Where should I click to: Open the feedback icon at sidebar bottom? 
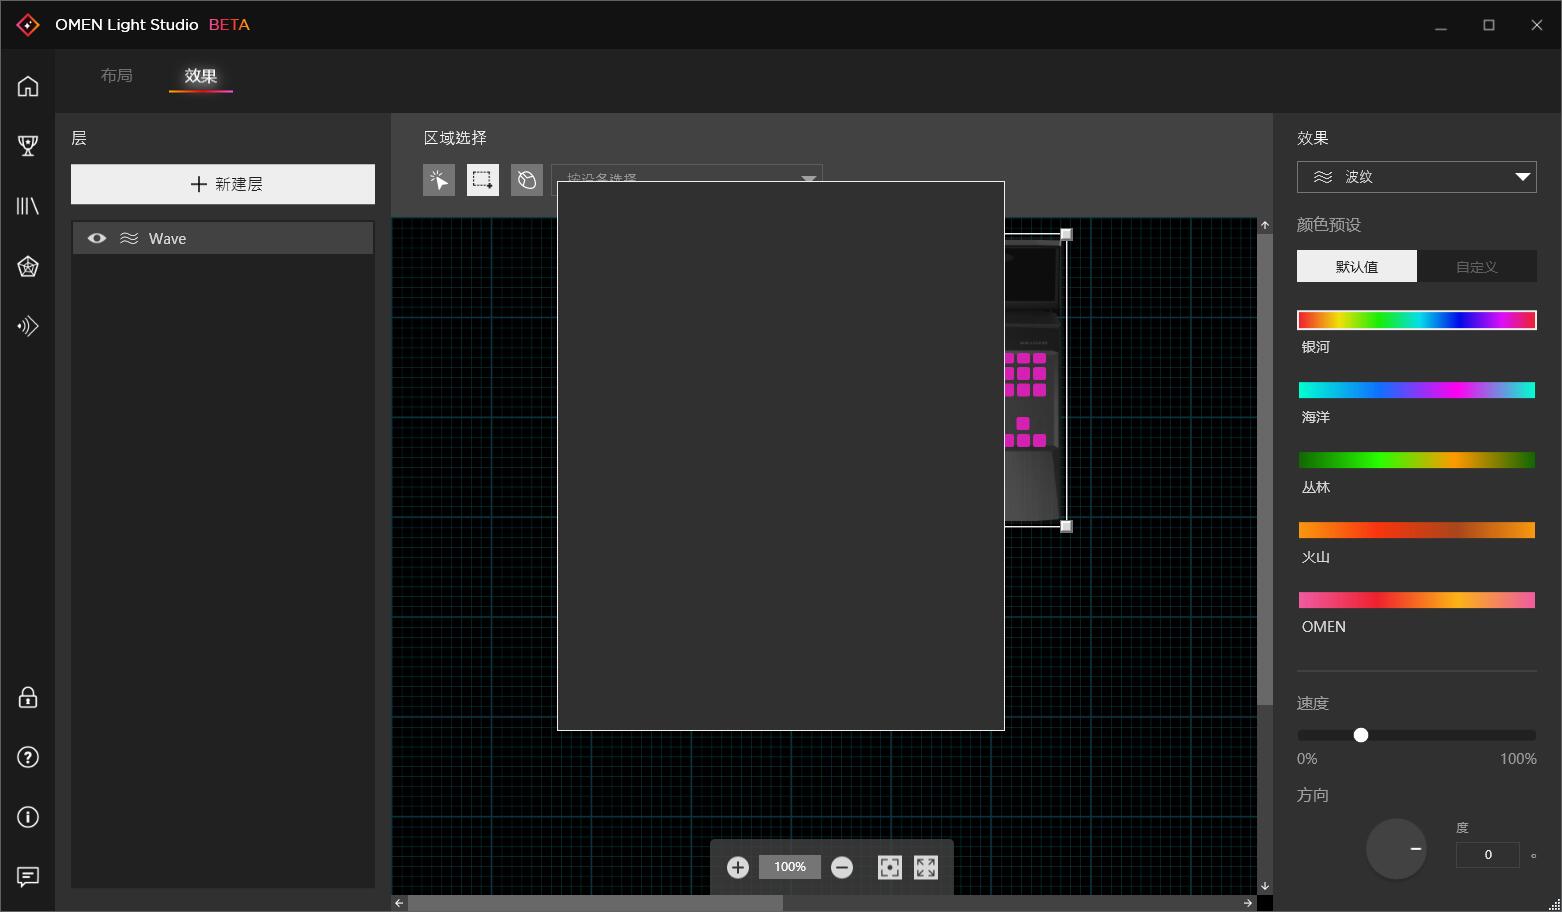coord(27,877)
